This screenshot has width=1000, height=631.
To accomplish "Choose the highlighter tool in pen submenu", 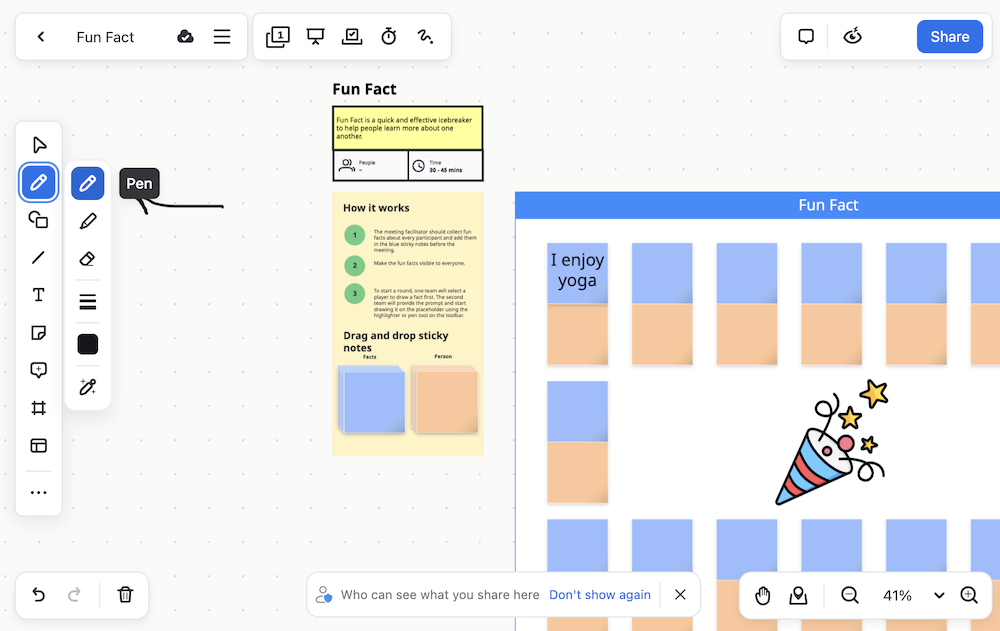I will pyautogui.click(x=88, y=221).
